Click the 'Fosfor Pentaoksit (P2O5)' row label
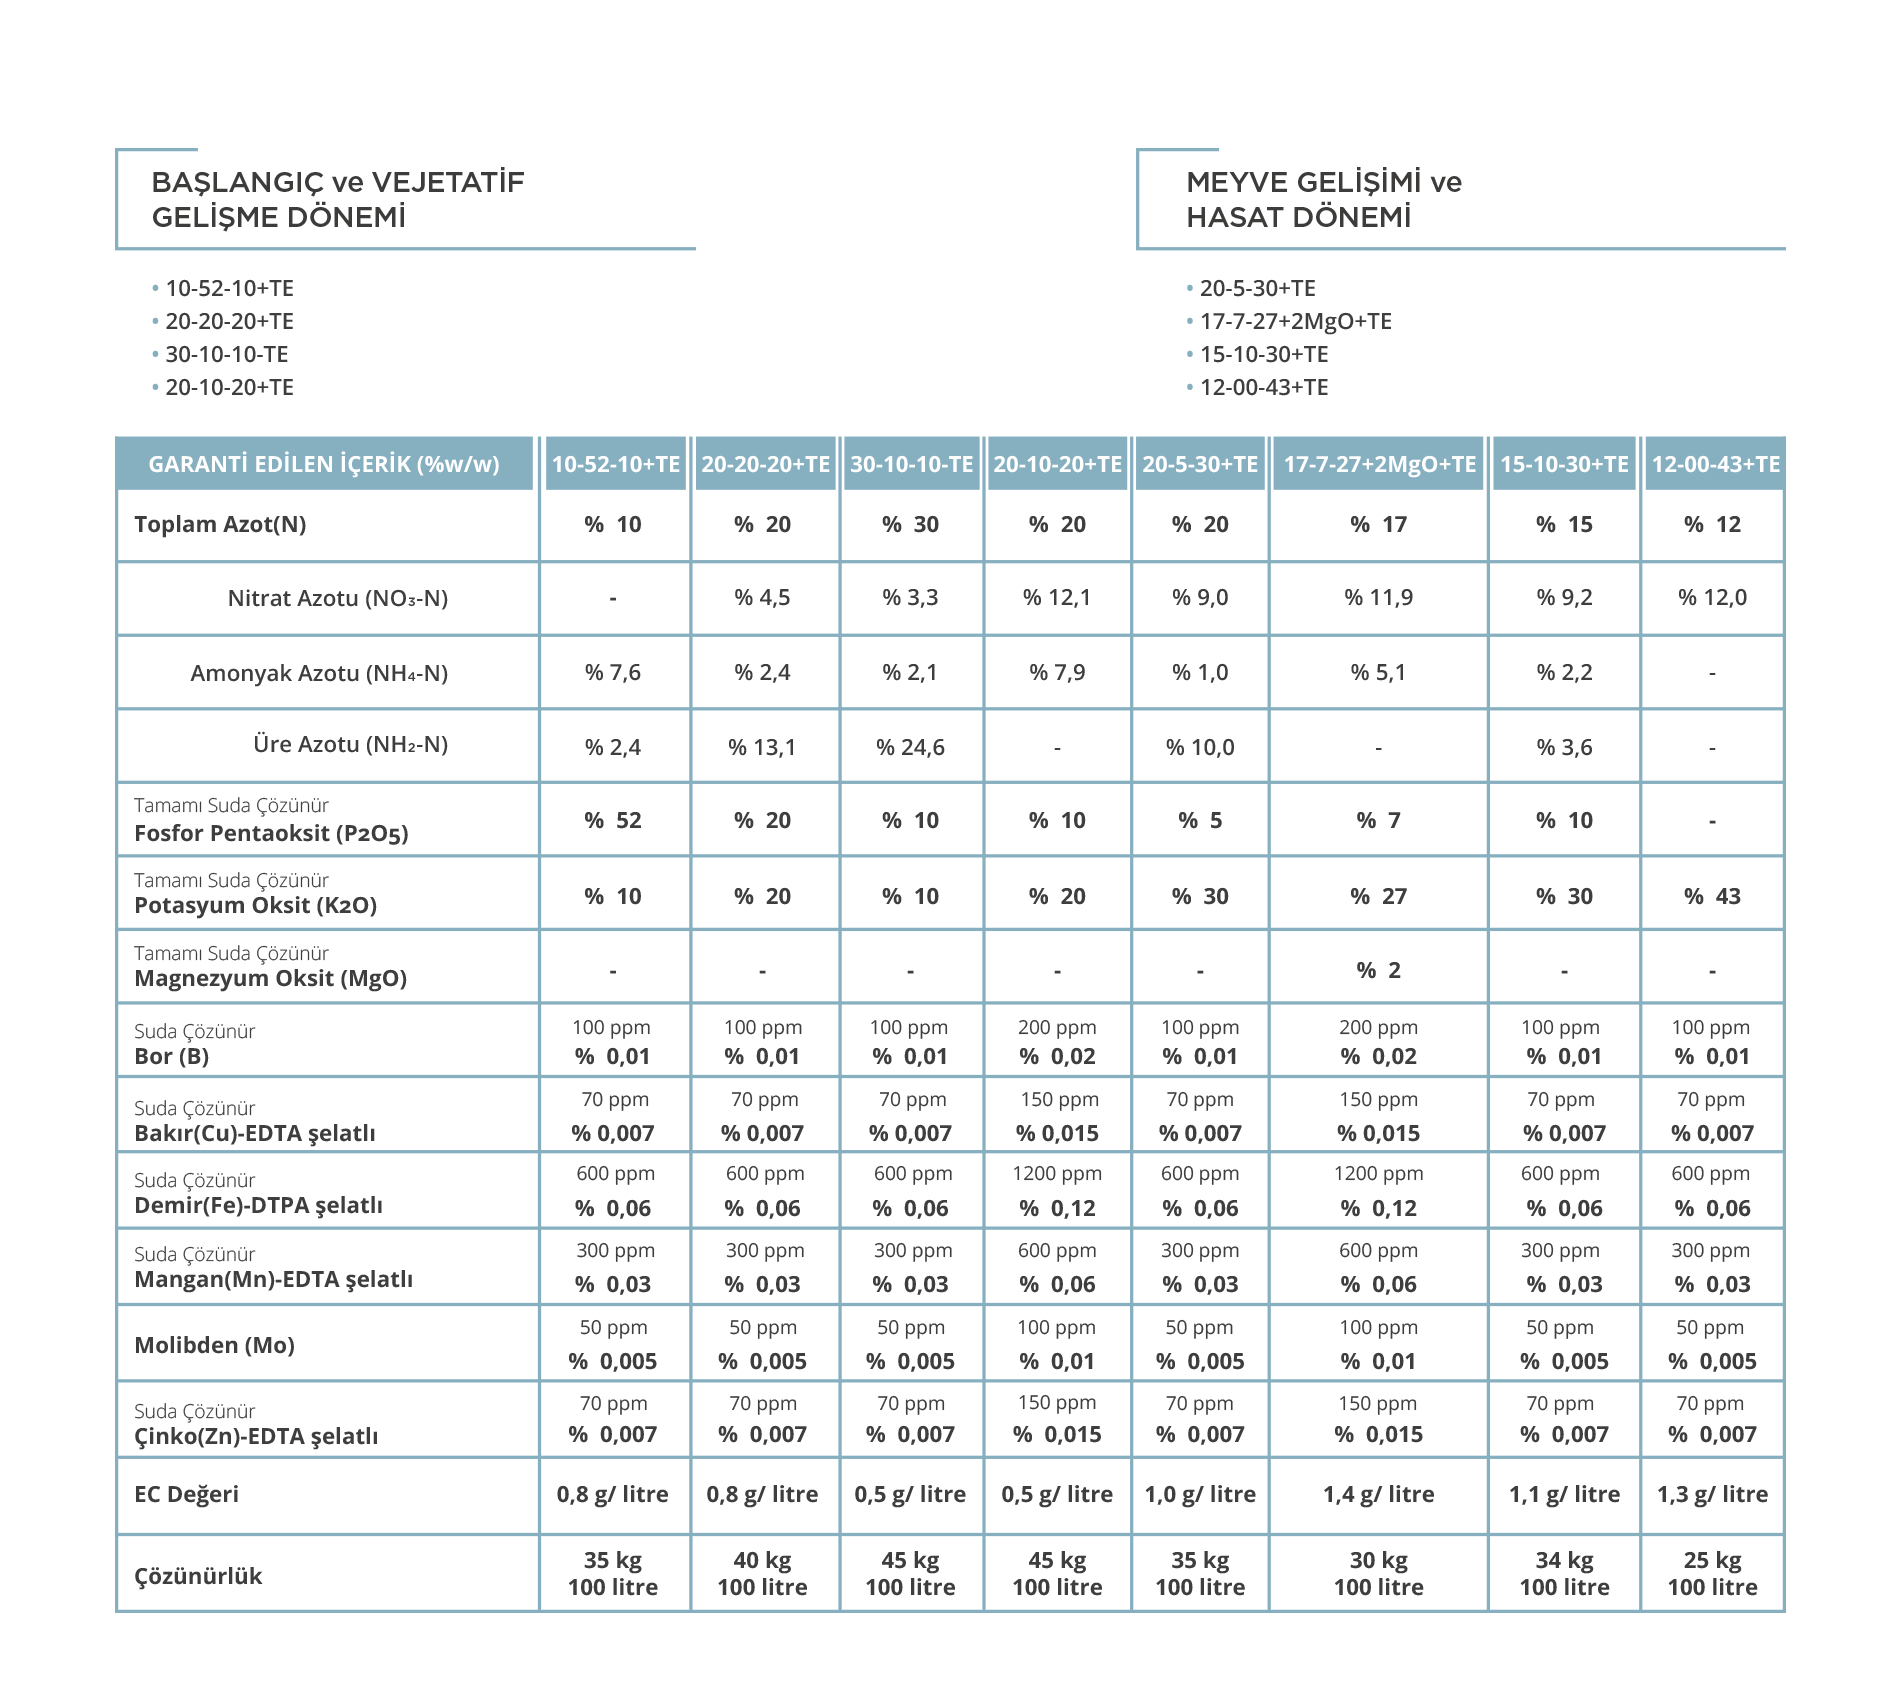The image size is (1900, 1694). coord(271,833)
